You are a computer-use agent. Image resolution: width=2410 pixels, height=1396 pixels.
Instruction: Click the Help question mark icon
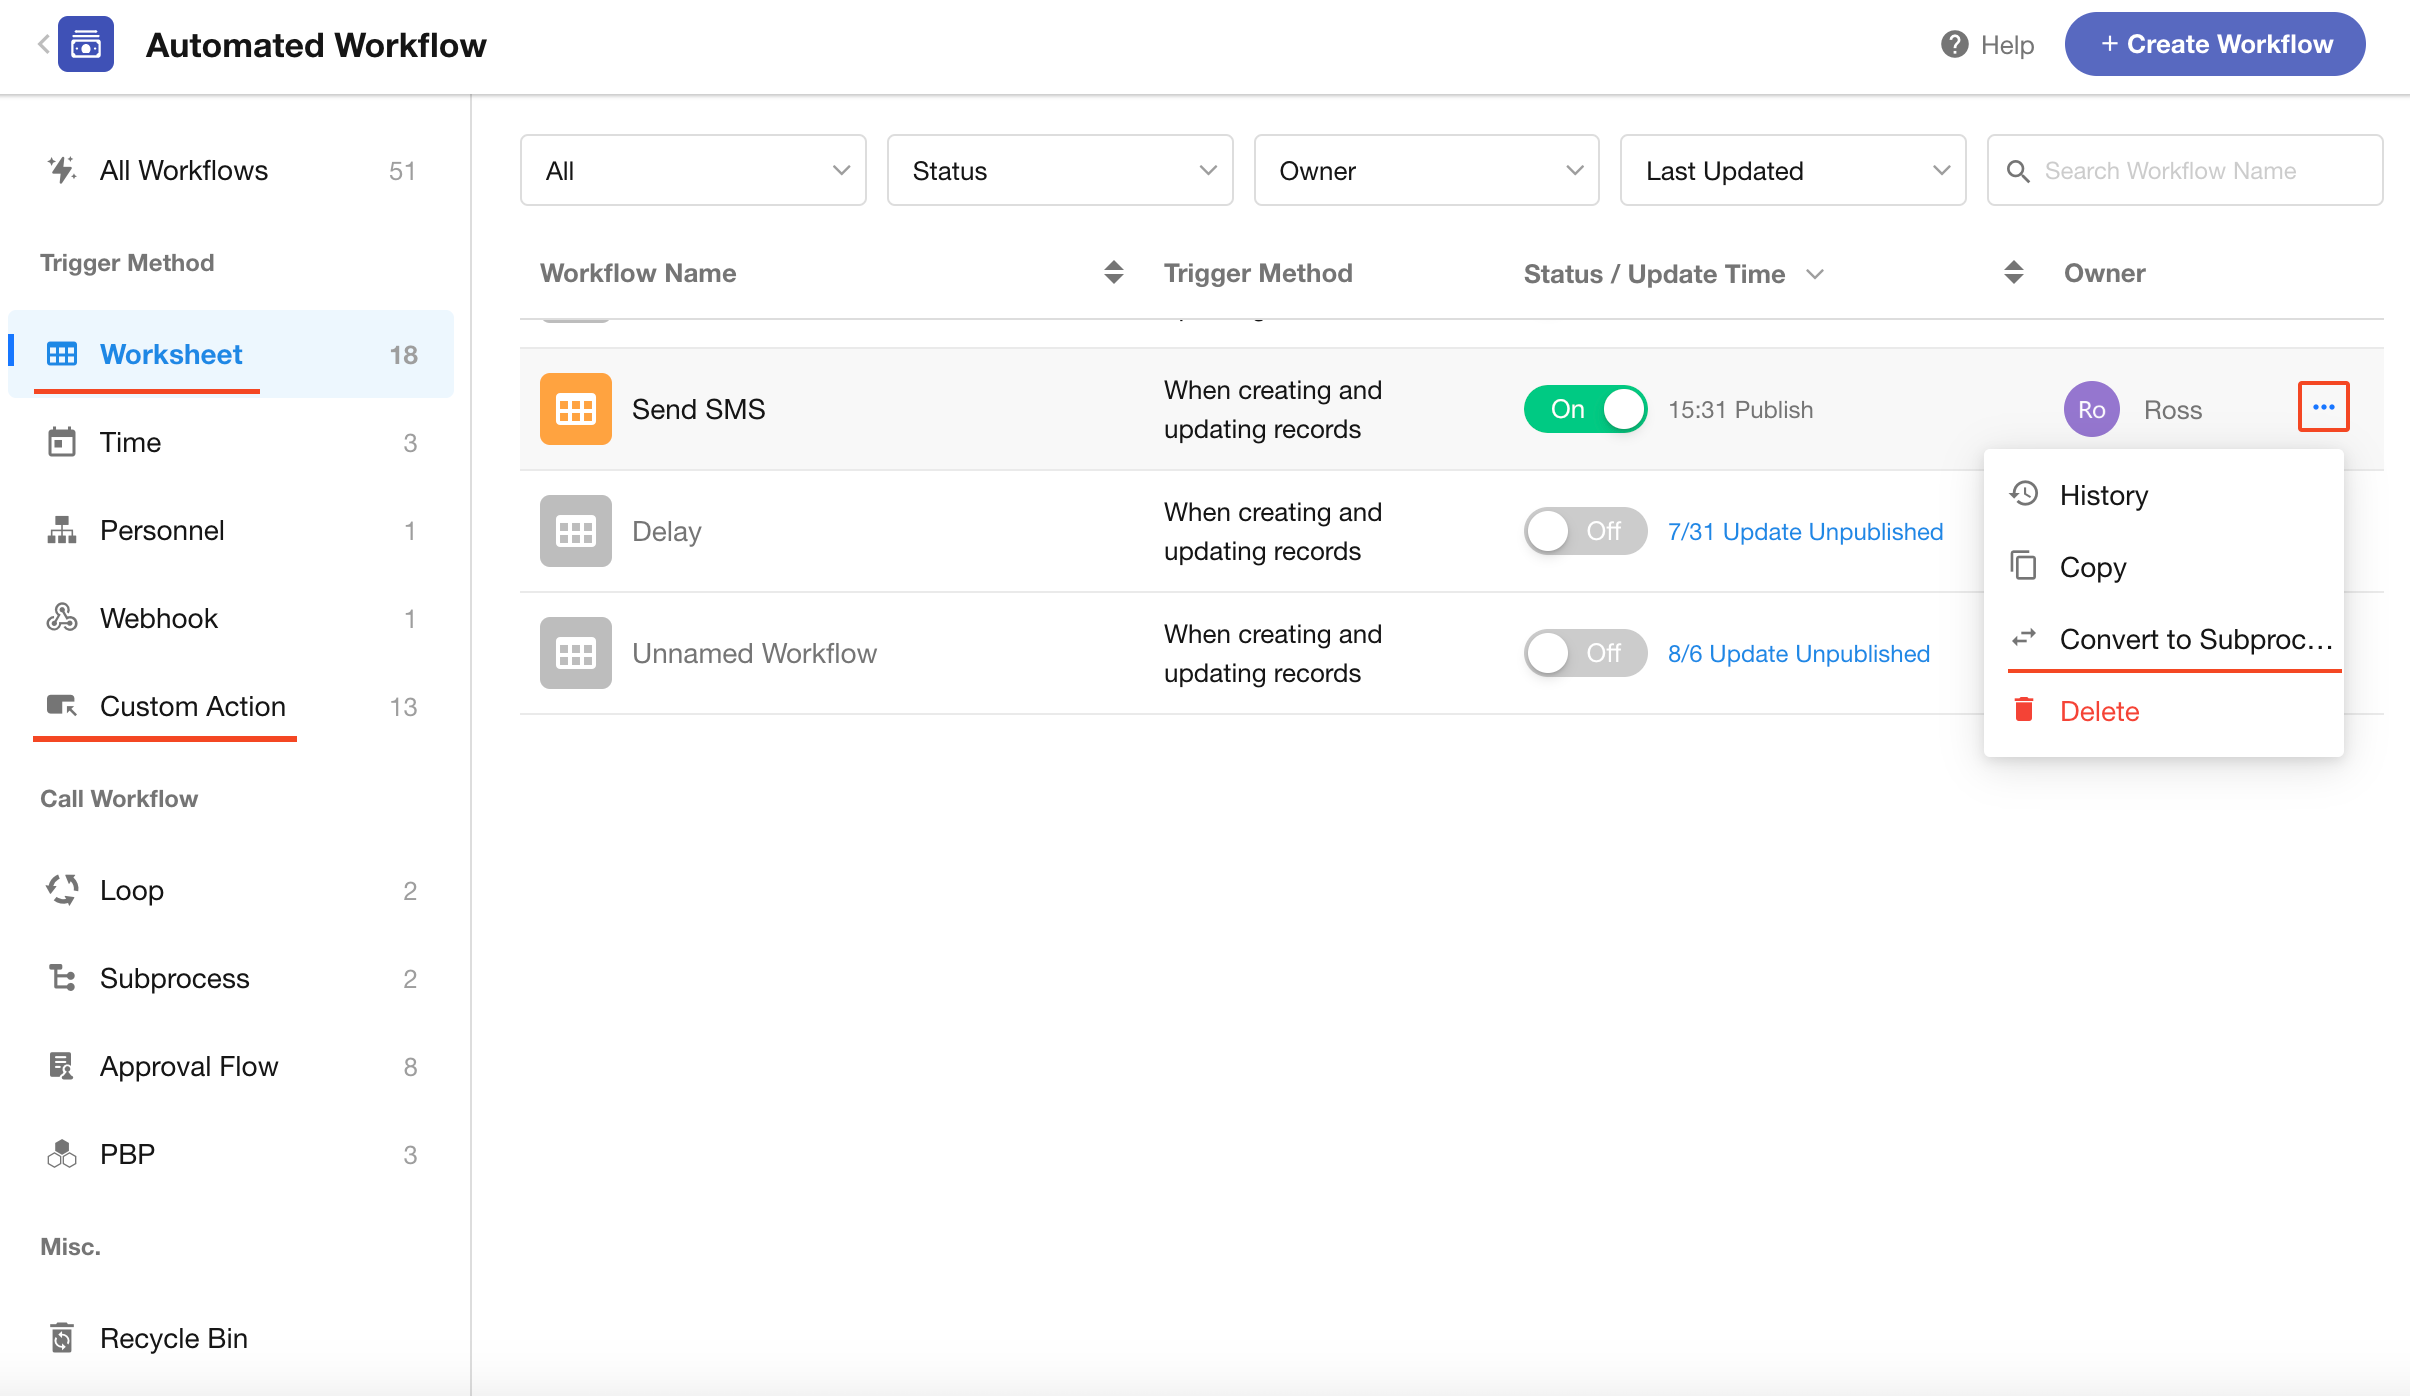point(1954,45)
